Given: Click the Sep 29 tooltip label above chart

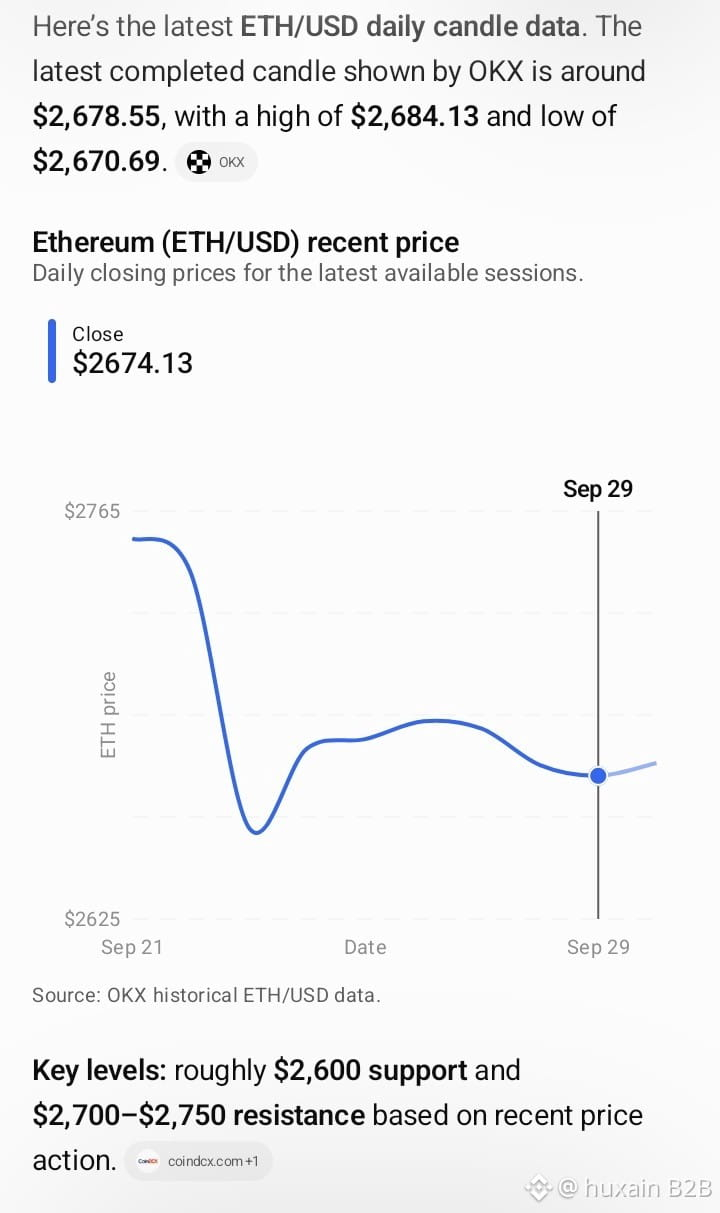Looking at the screenshot, I should [x=598, y=489].
